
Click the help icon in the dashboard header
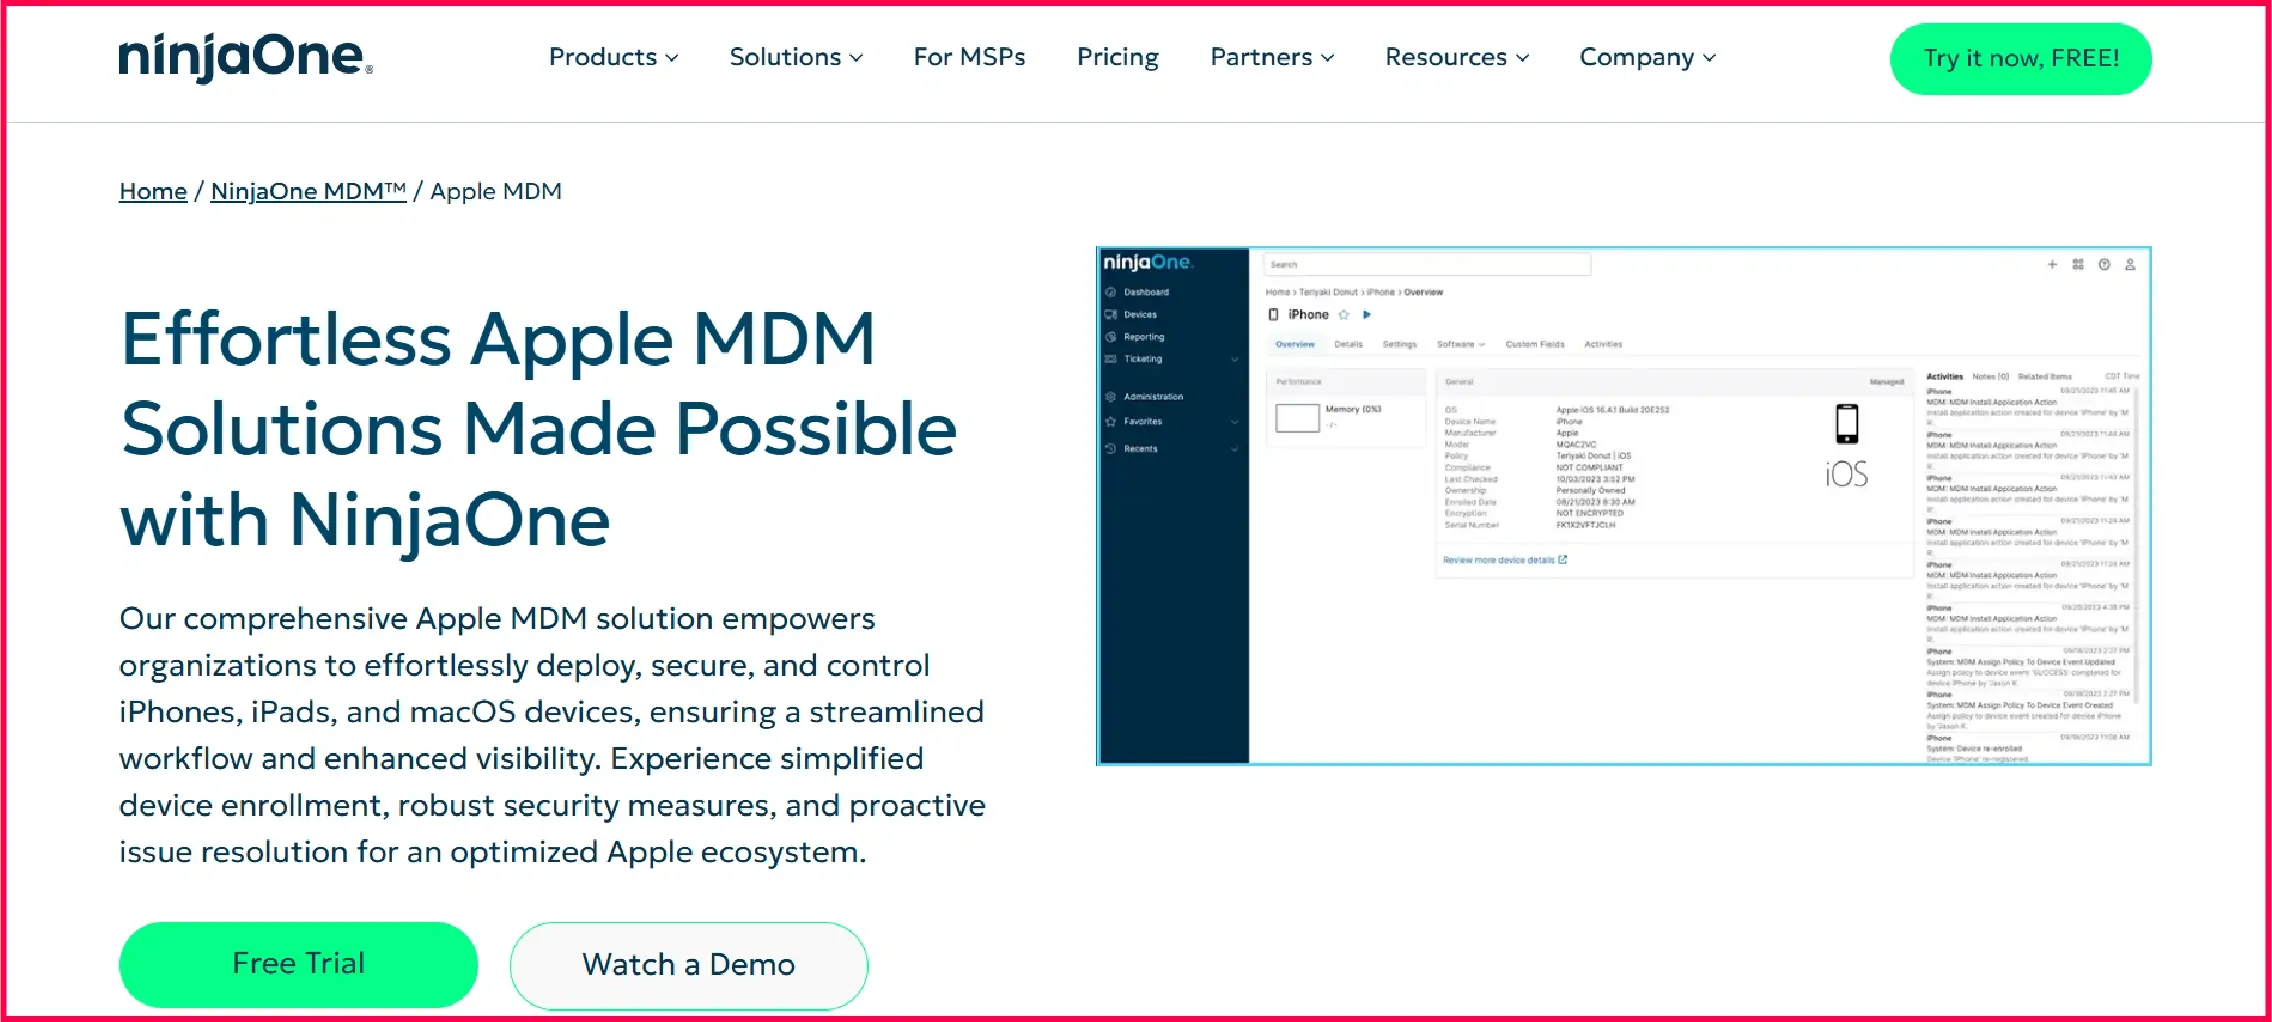coord(2104,264)
